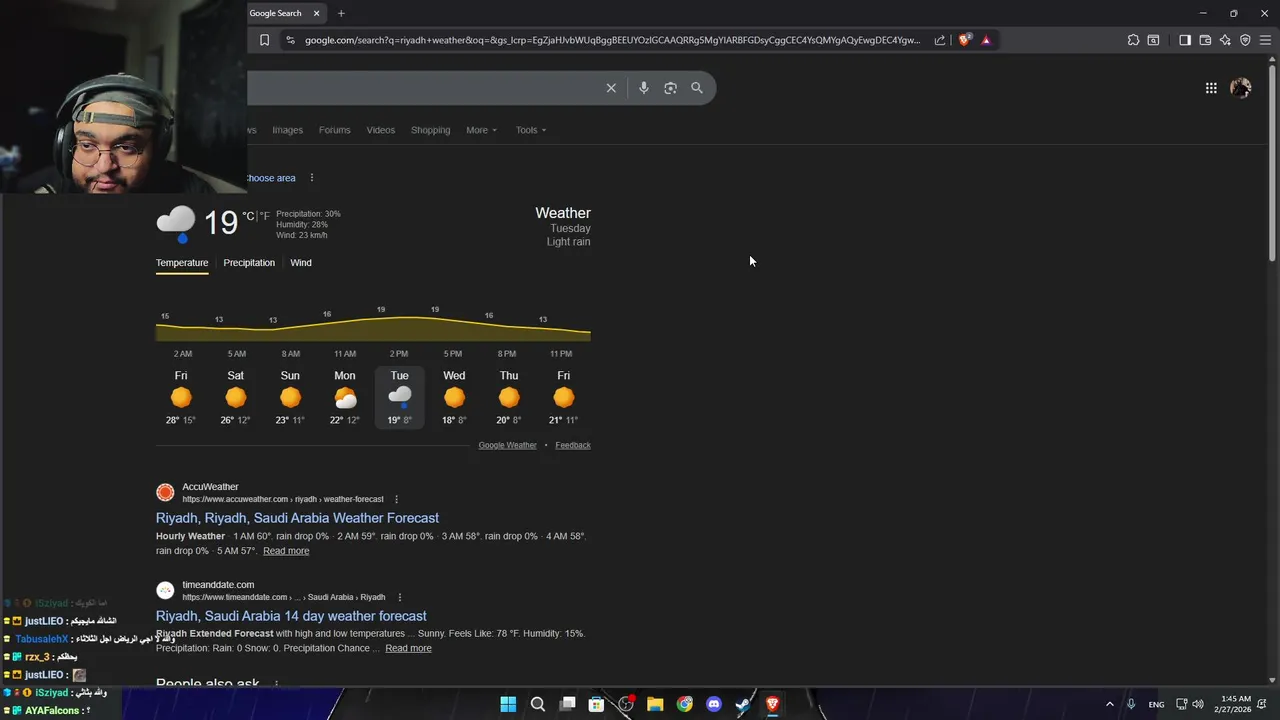Open a new browser tab
Viewport: 1280px width, 720px height.
coord(341,13)
